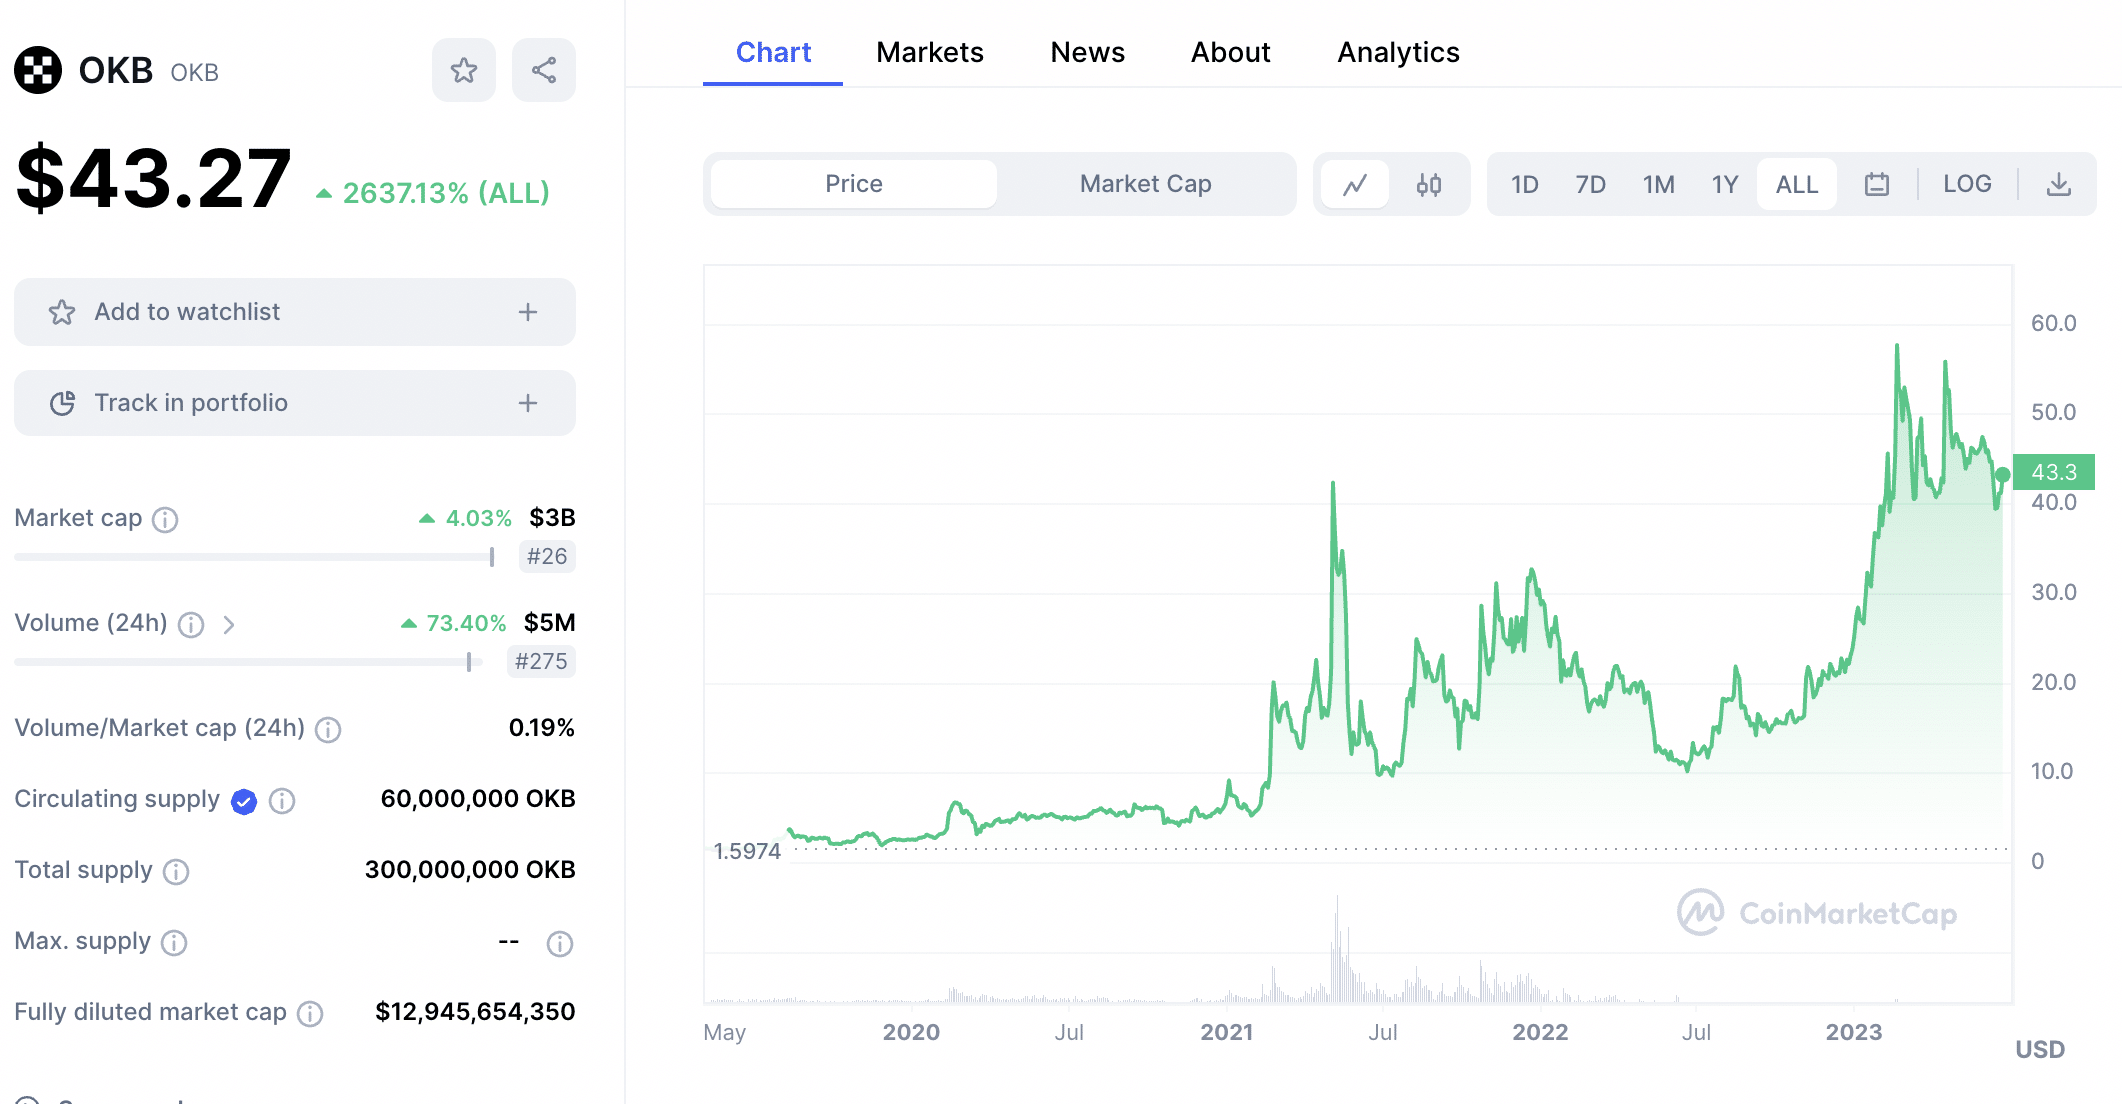This screenshot has height=1104, width=2122.
Task: Select 1M time range
Action: [1658, 184]
